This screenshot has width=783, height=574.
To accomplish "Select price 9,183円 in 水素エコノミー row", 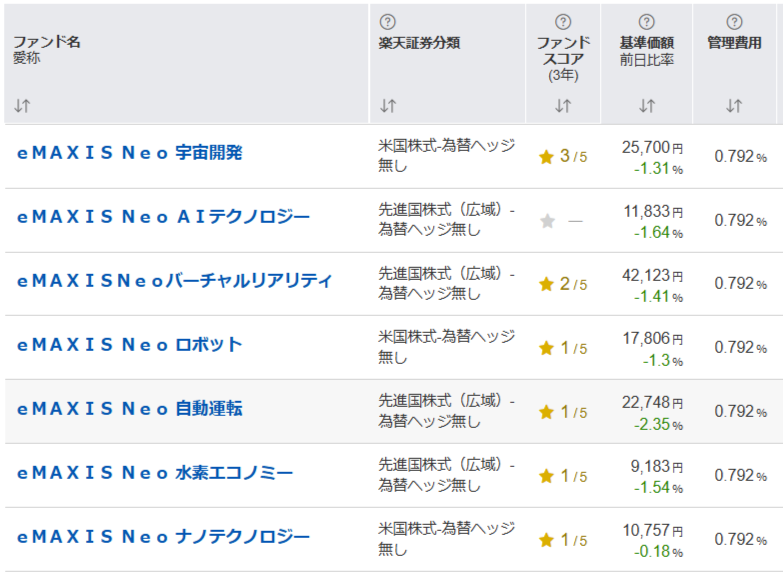I will (656, 467).
